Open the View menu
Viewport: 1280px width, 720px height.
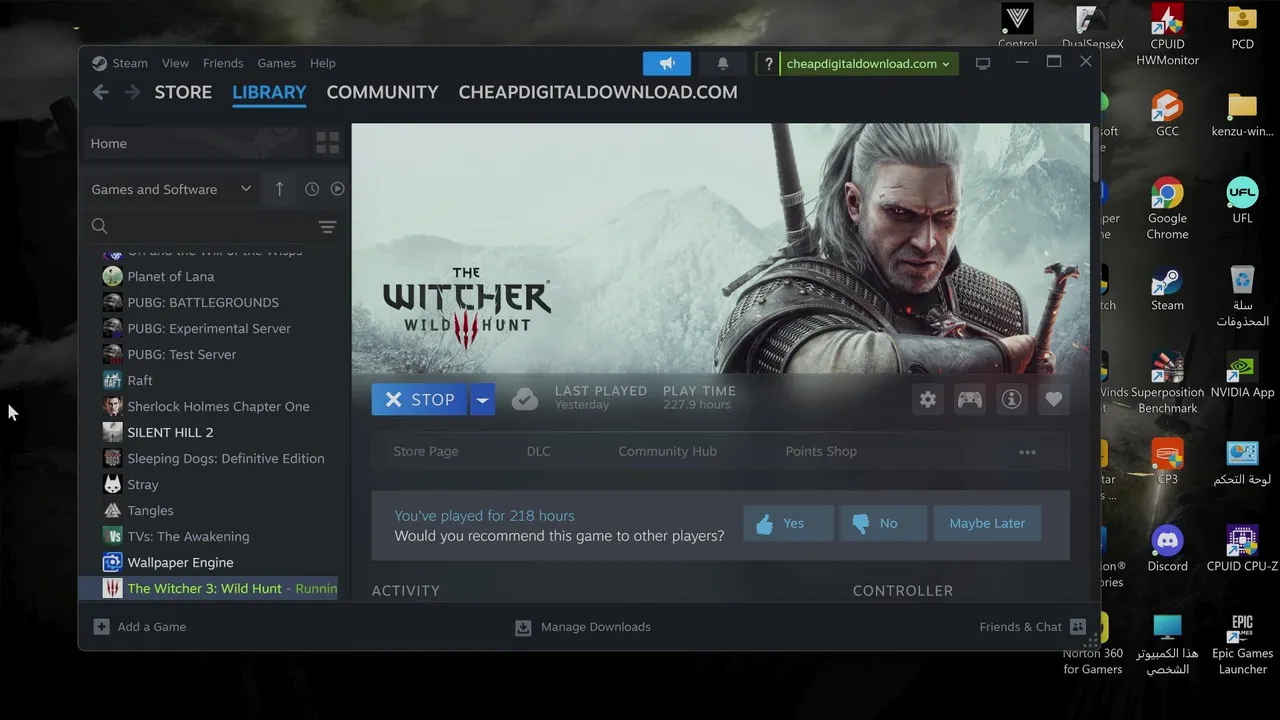tap(175, 63)
